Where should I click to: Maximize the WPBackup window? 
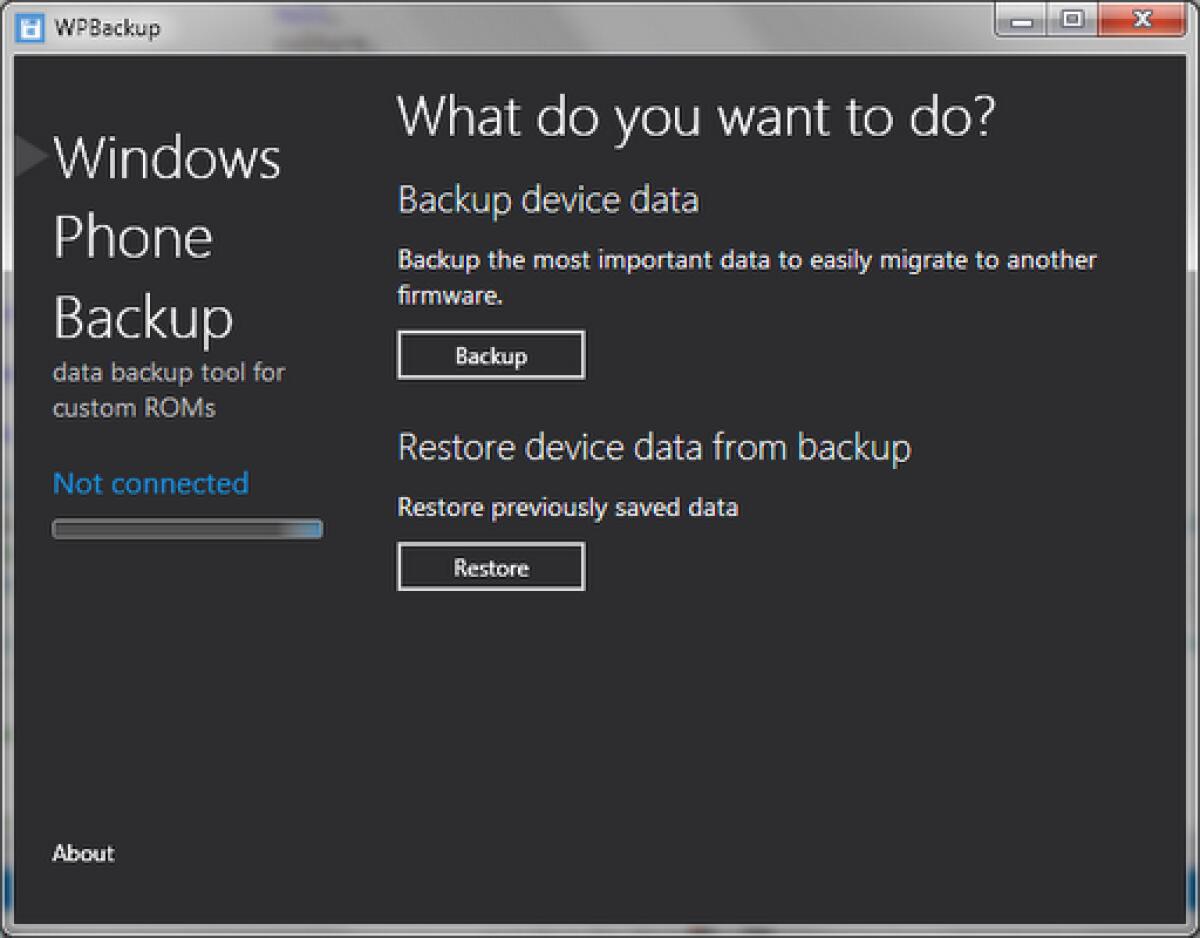pos(1074,19)
